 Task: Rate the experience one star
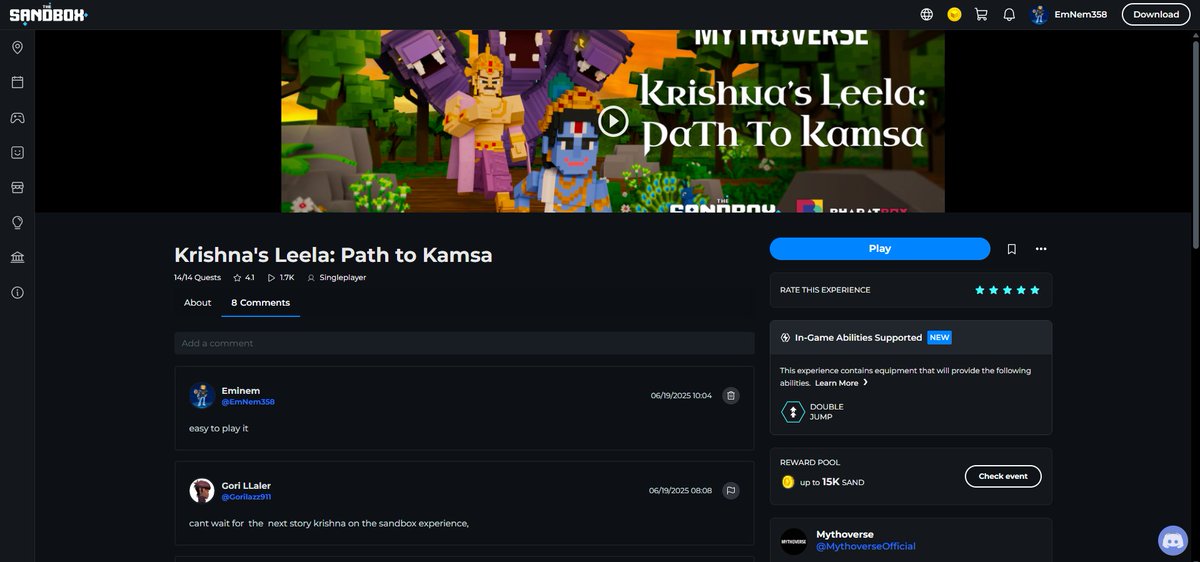pos(980,290)
